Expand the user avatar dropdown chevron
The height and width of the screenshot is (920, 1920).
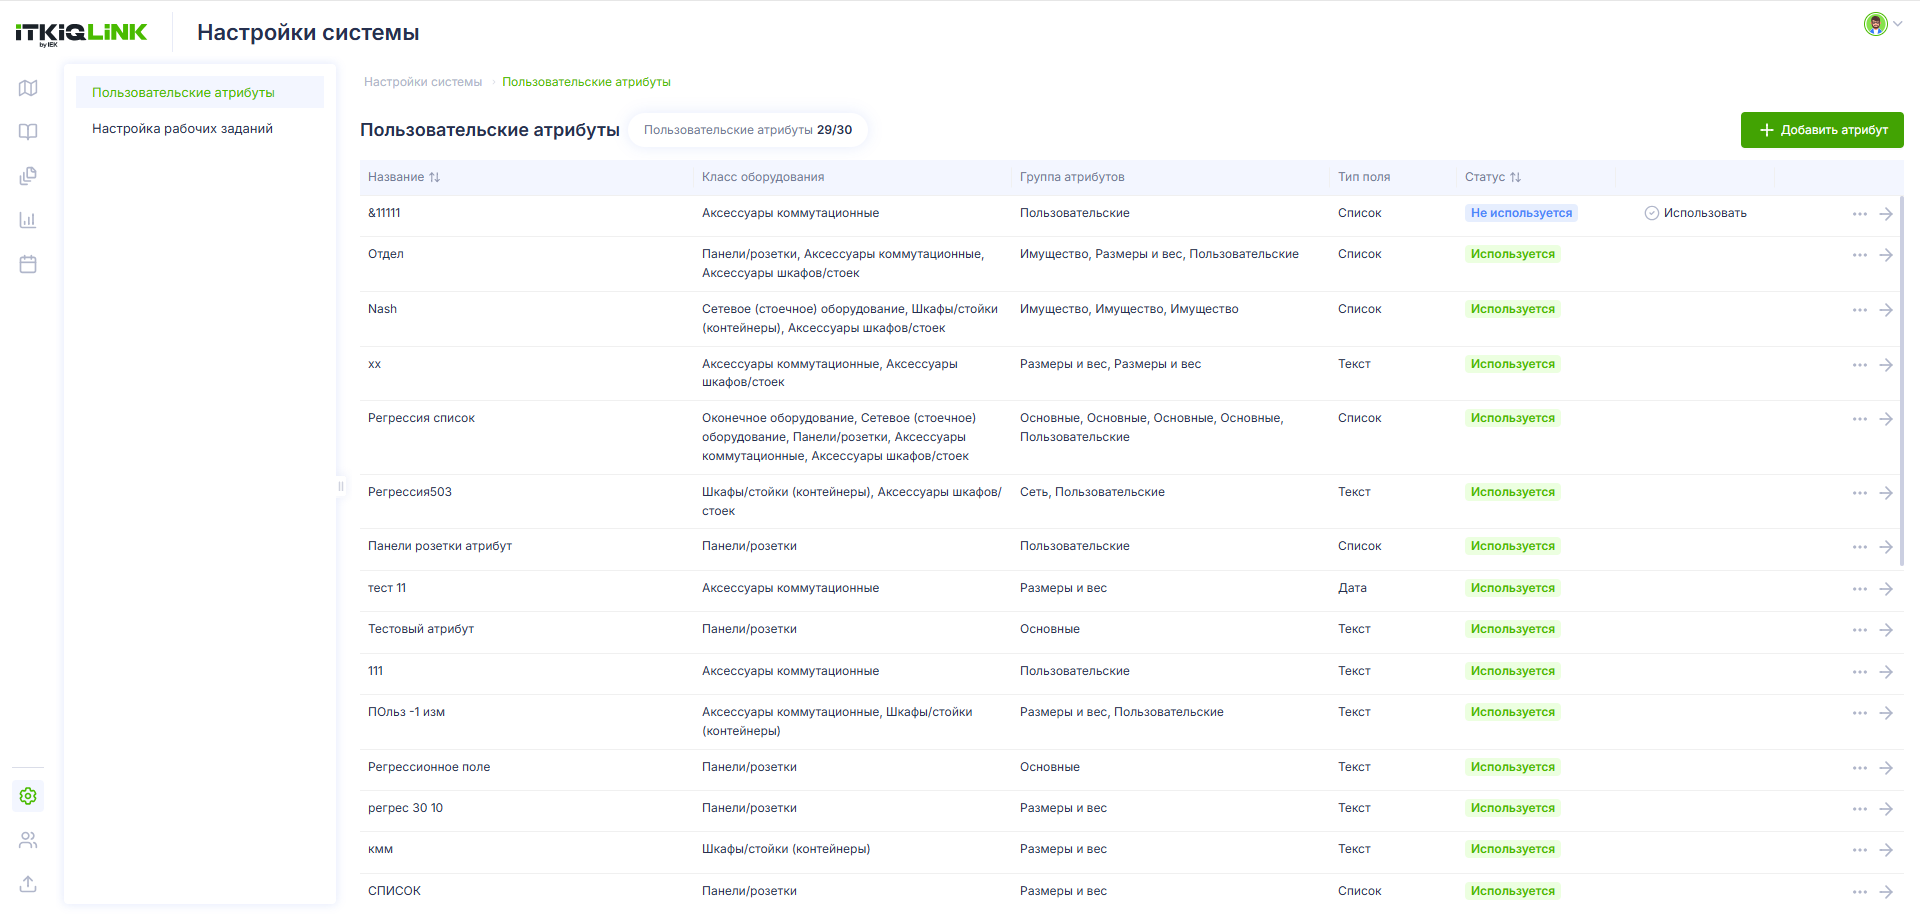pyautogui.click(x=1897, y=24)
